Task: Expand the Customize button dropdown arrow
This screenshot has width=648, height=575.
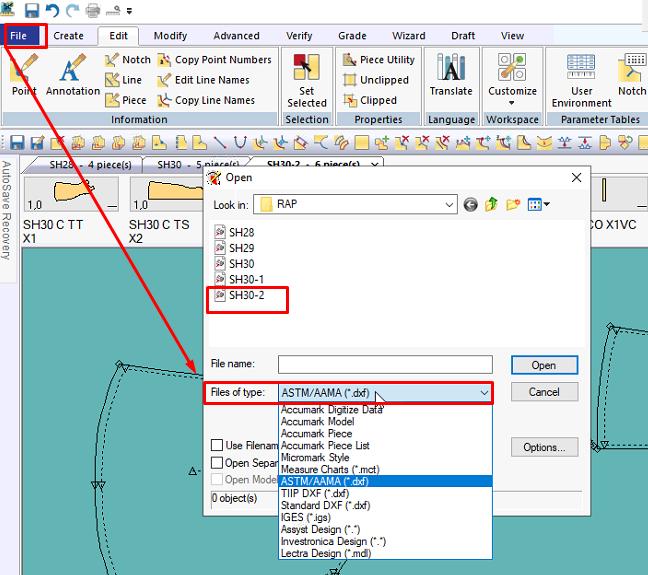Action: [512, 103]
